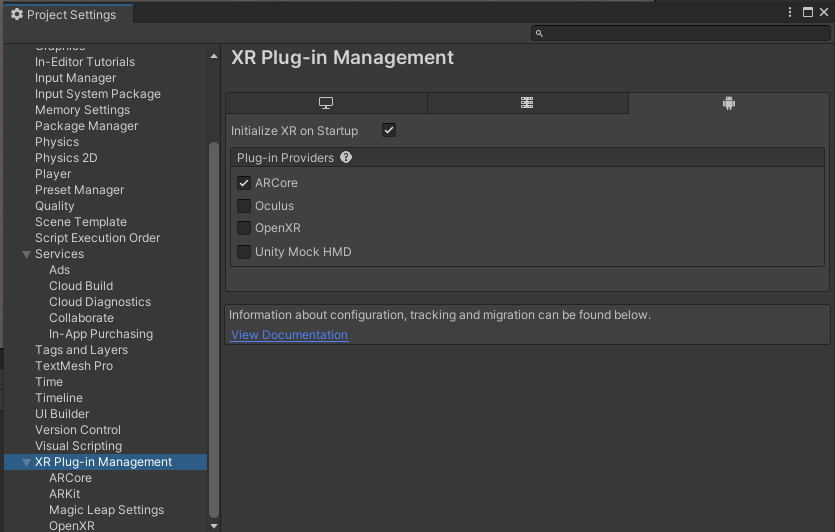The height and width of the screenshot is (532, 835).
Task: Enable the Unity Mock HMD provider
Action: pos(244,251)
